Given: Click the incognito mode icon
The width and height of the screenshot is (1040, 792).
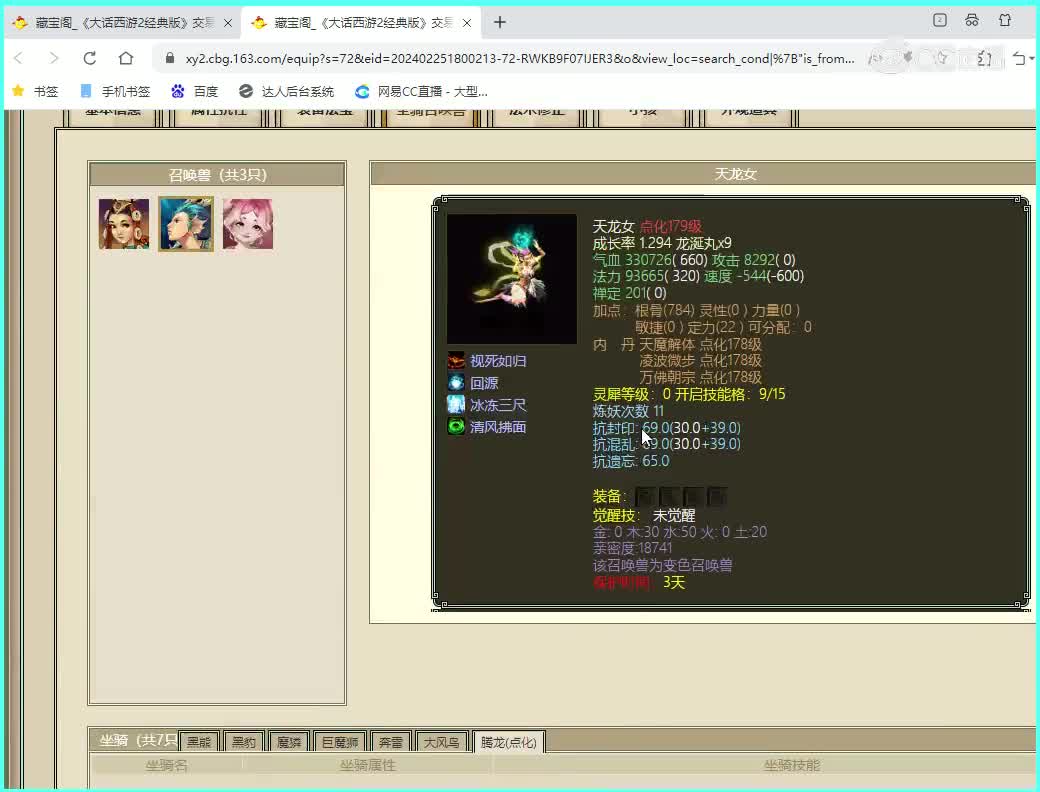Looking at the screenshot, I should coord(972,20).
